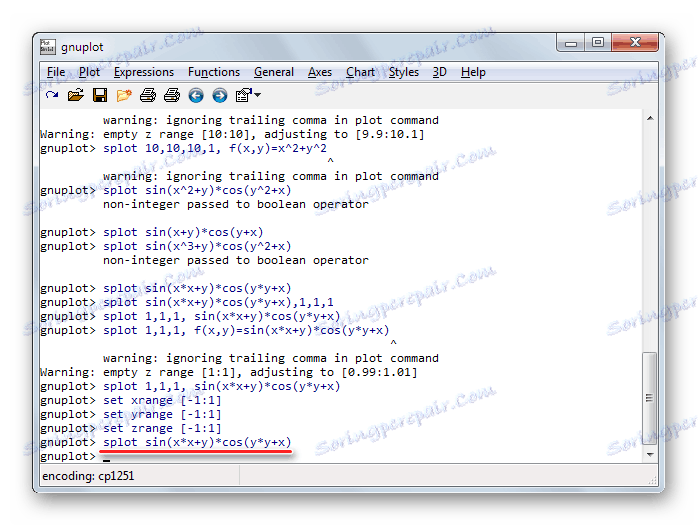Screen dimensions: 698x526
Task: Click 'splot 10,10,10,1, f(x,y)=x^2+y^2' line
Action: coord(215,148)
